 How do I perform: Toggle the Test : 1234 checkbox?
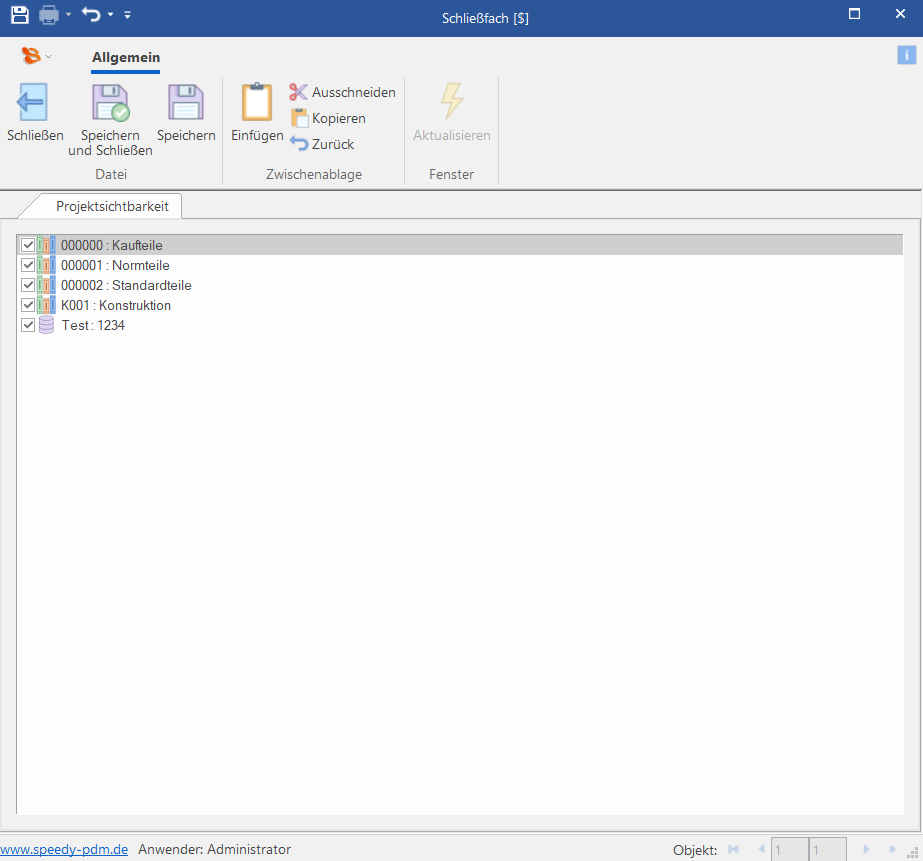(x=28, y=325)
